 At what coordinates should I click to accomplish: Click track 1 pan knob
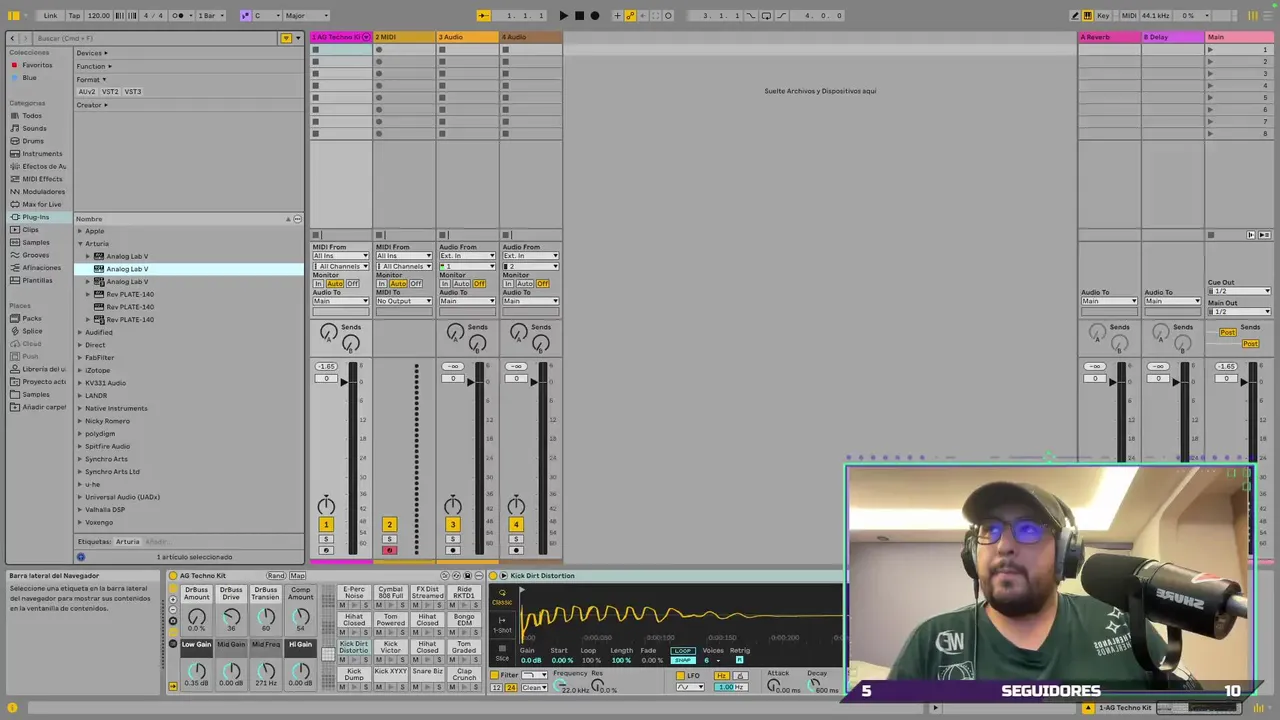click(x=326, y=506)
